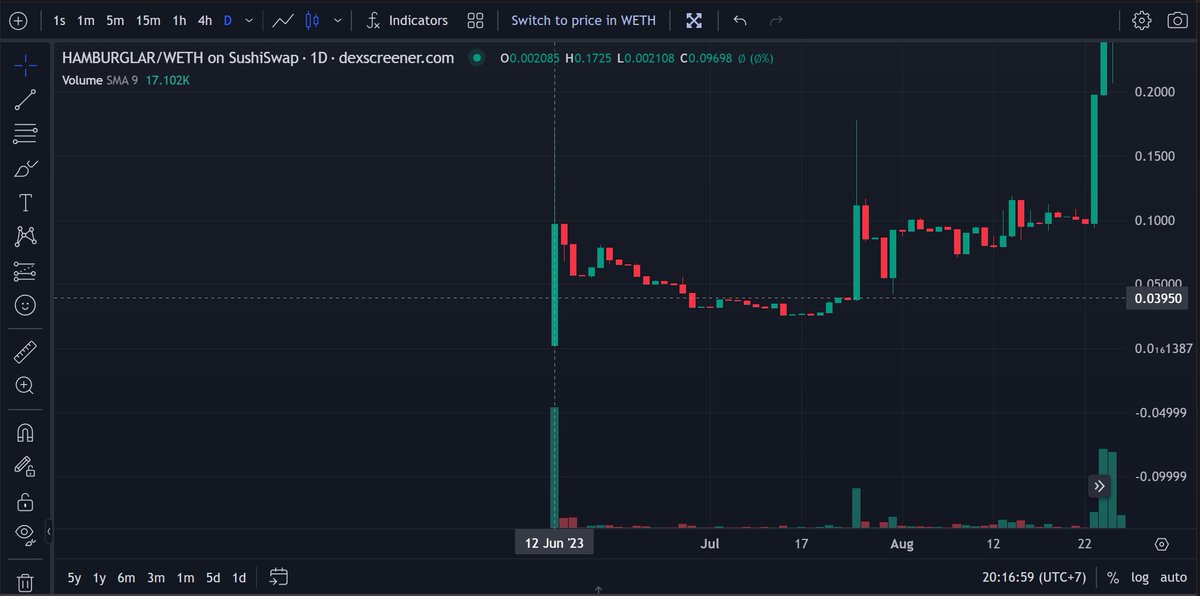Select the 5m timeframe
The image size is (1200, 596).
tap(115, 20)
